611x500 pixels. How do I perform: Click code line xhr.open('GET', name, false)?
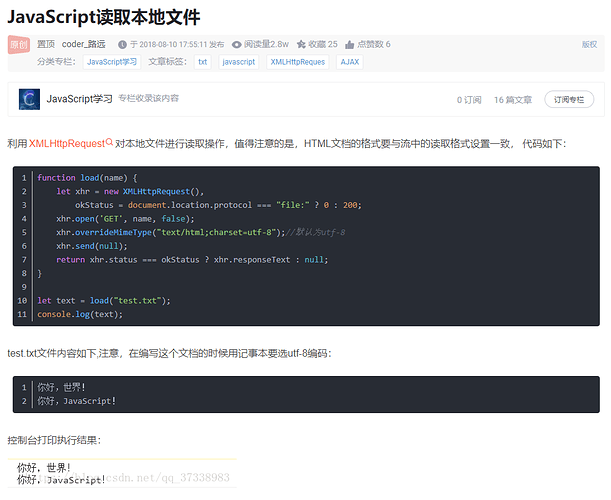[125, 219]
